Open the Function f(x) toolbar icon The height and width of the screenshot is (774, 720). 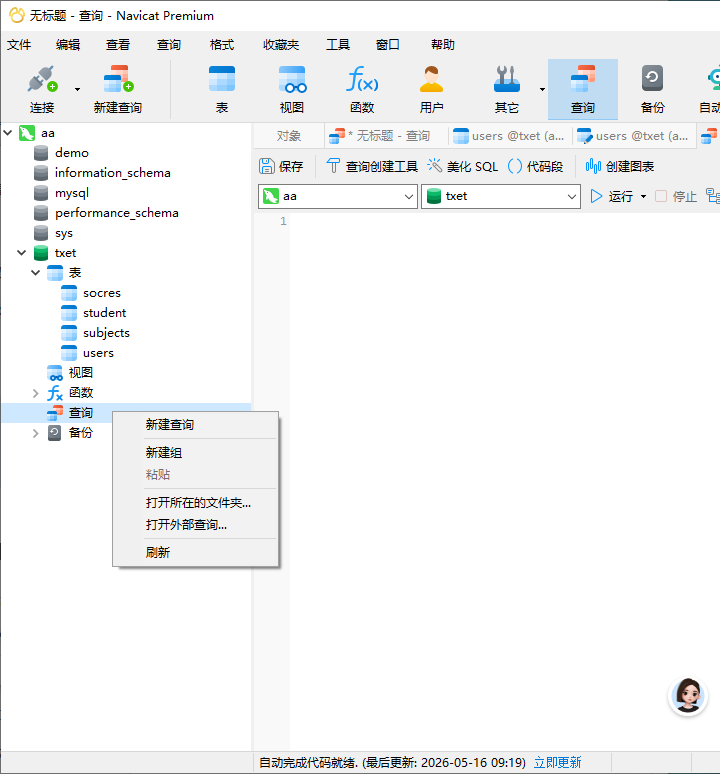point(362,79)
